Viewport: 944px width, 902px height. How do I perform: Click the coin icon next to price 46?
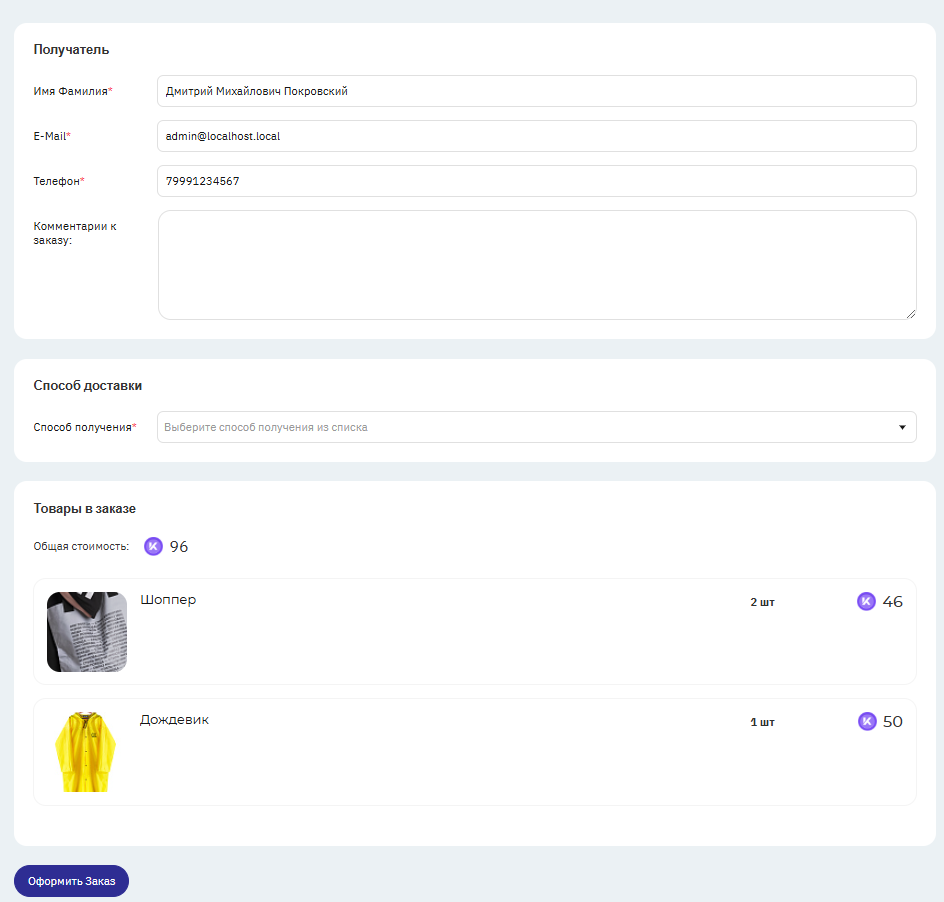click(866, 601)
